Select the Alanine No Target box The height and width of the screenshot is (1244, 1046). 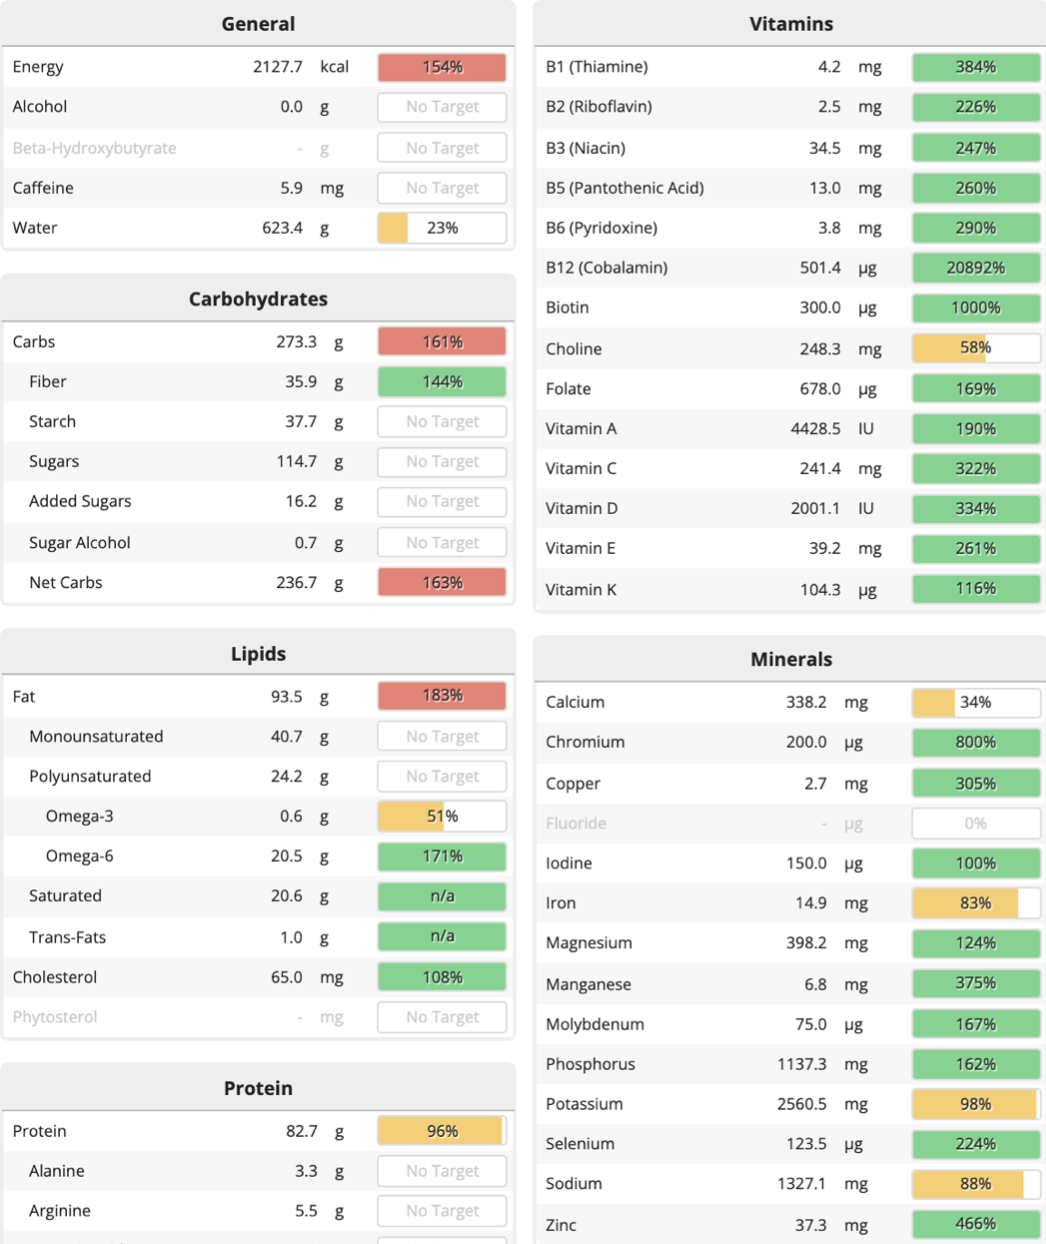click(x=442, y=1171)
